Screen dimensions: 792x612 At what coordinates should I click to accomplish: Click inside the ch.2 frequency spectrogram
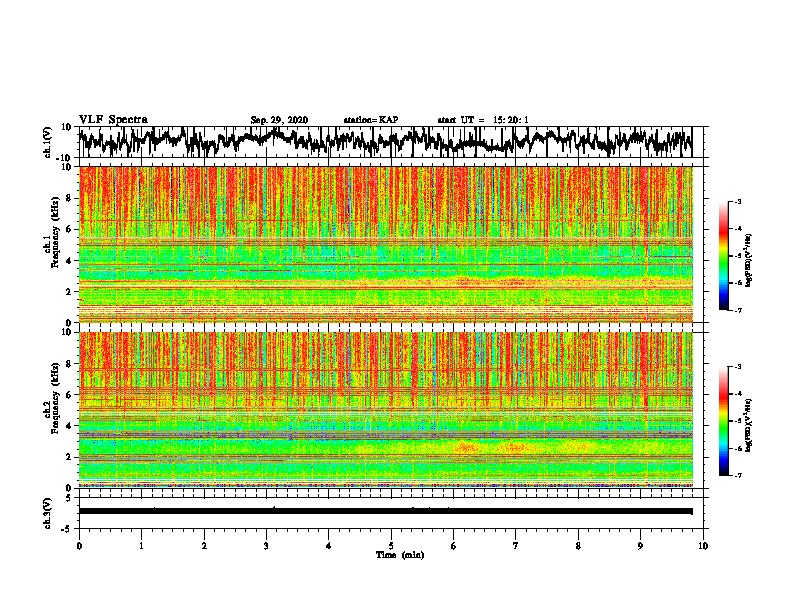pos(386,410)
